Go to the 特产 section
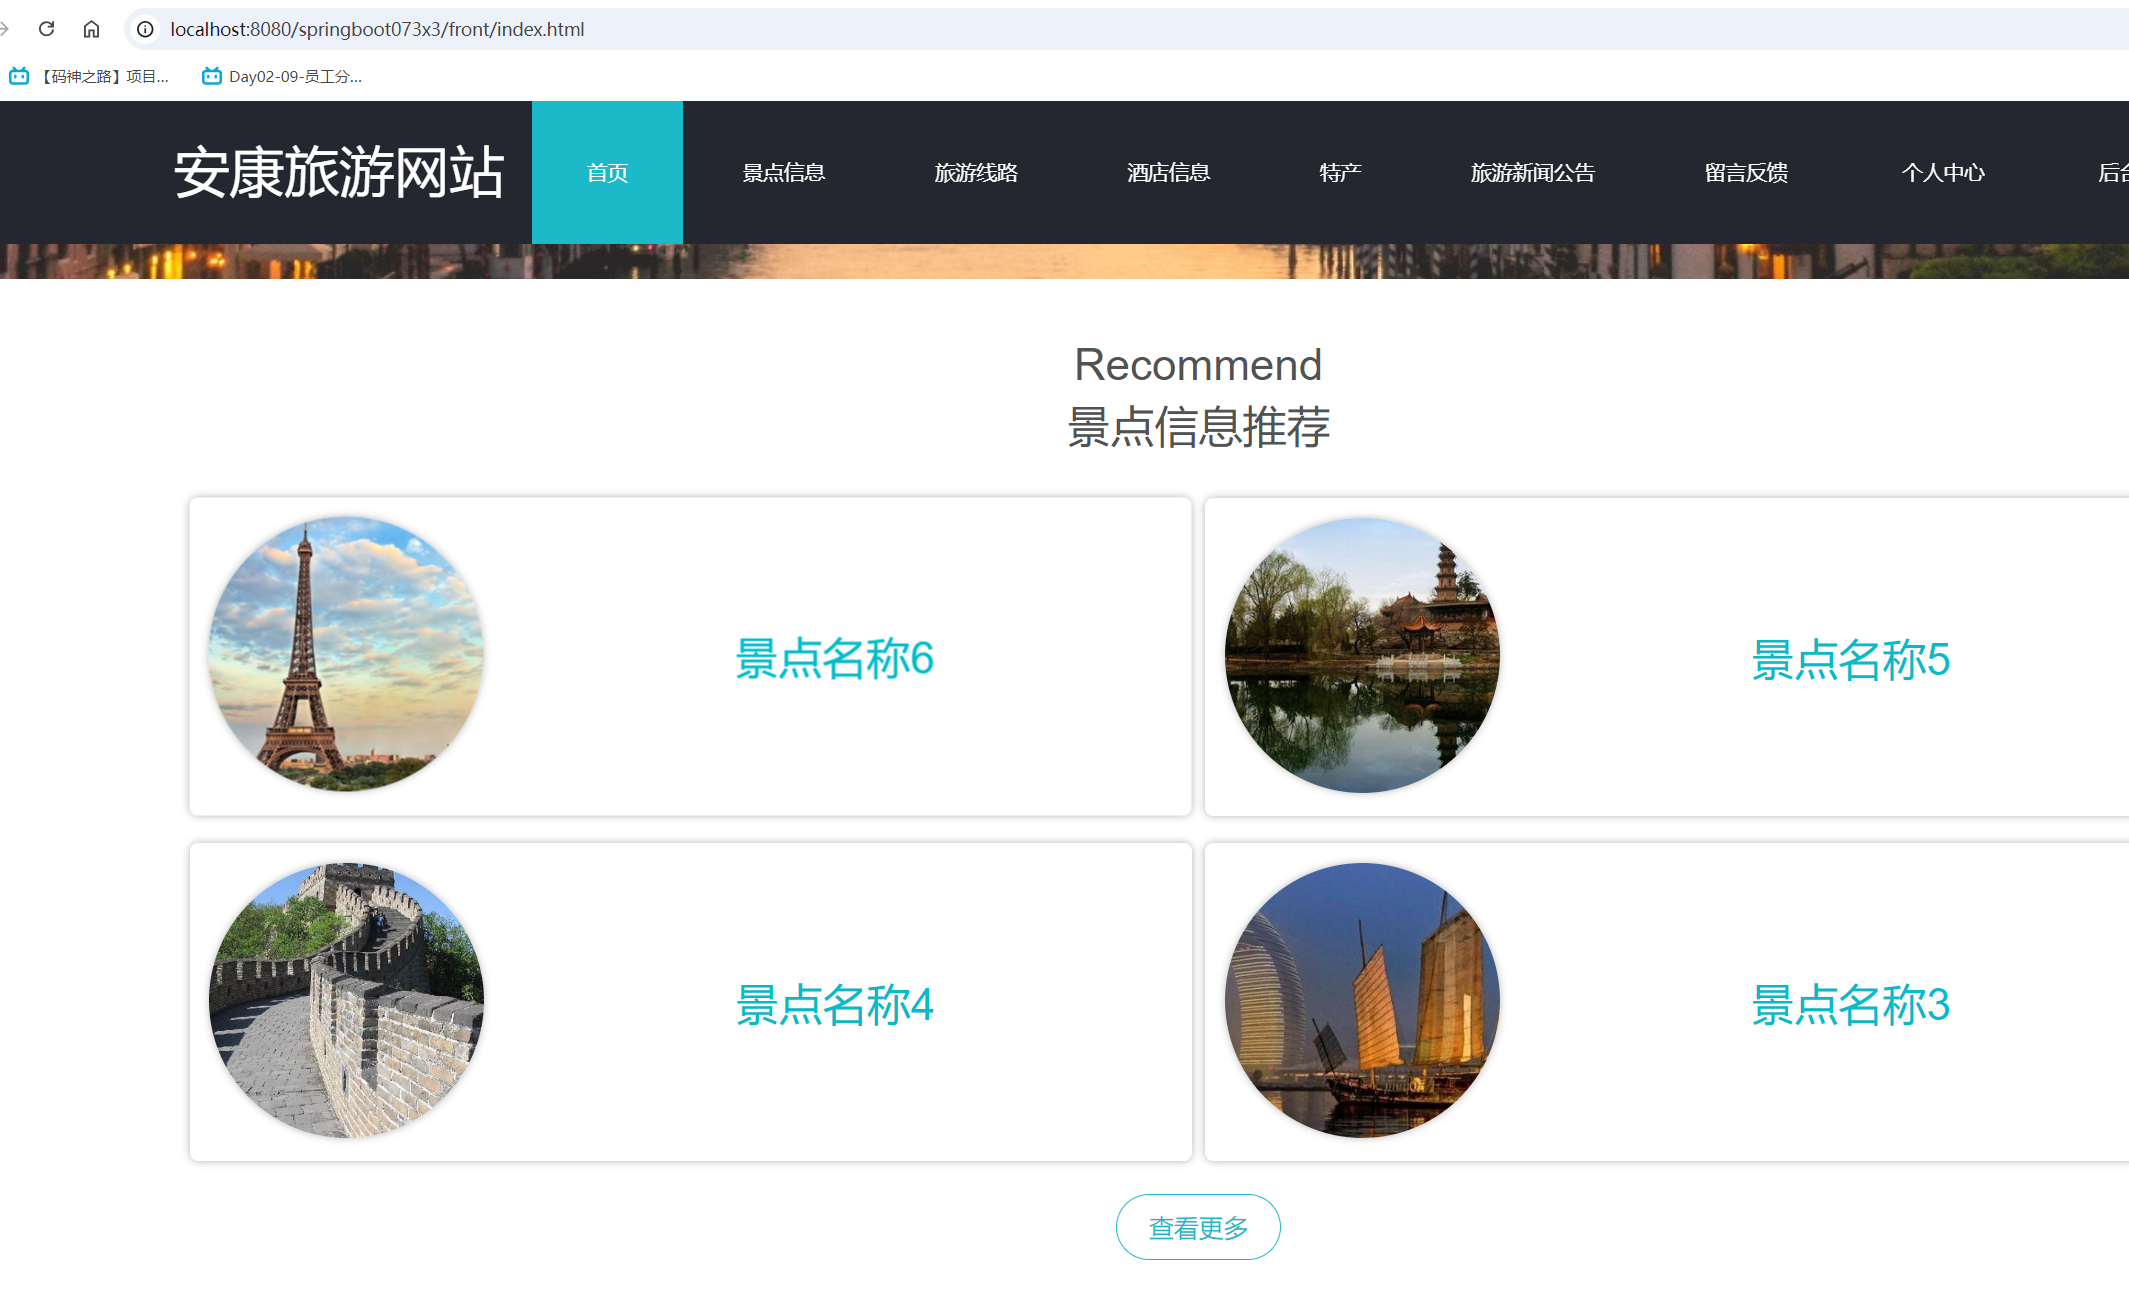 pyautogui.click(x=1340, y=172)
